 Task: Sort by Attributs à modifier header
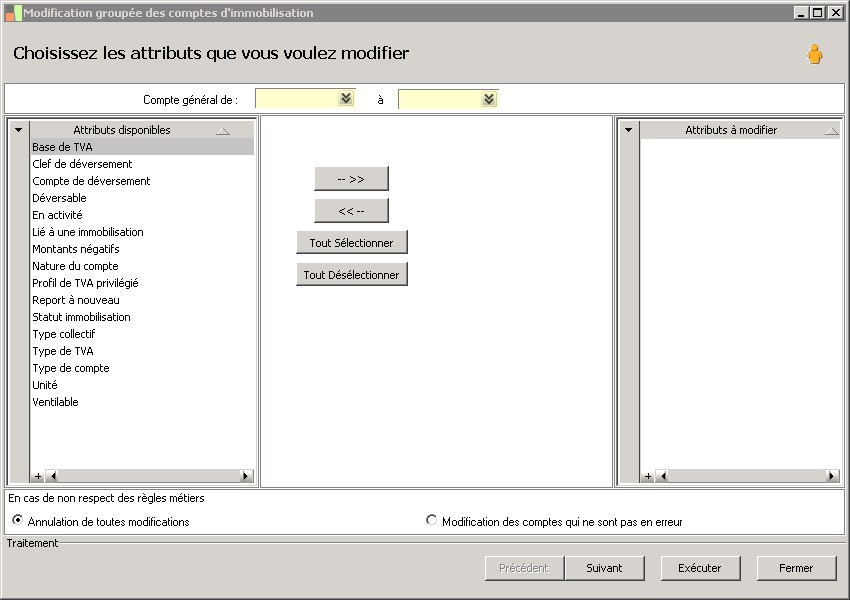click(740, 130)
